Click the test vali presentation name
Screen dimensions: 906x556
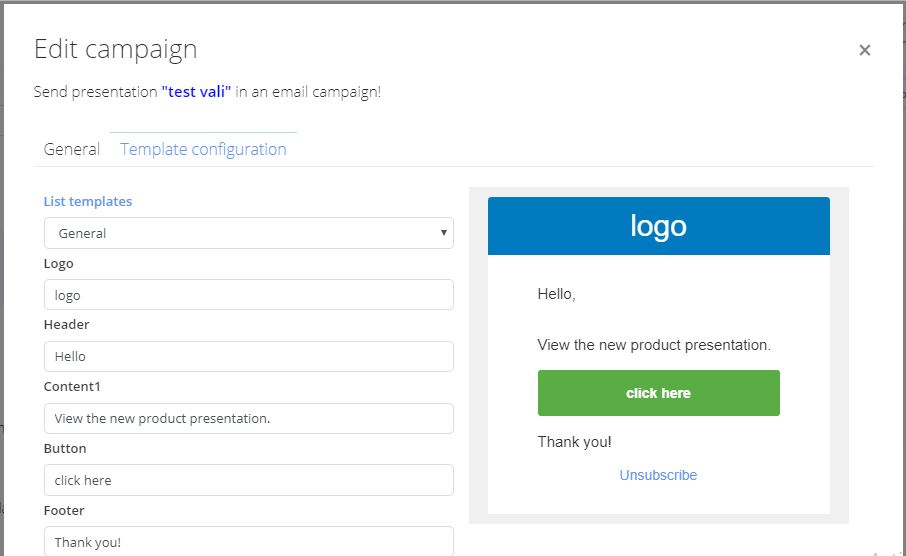coord(196,92)
